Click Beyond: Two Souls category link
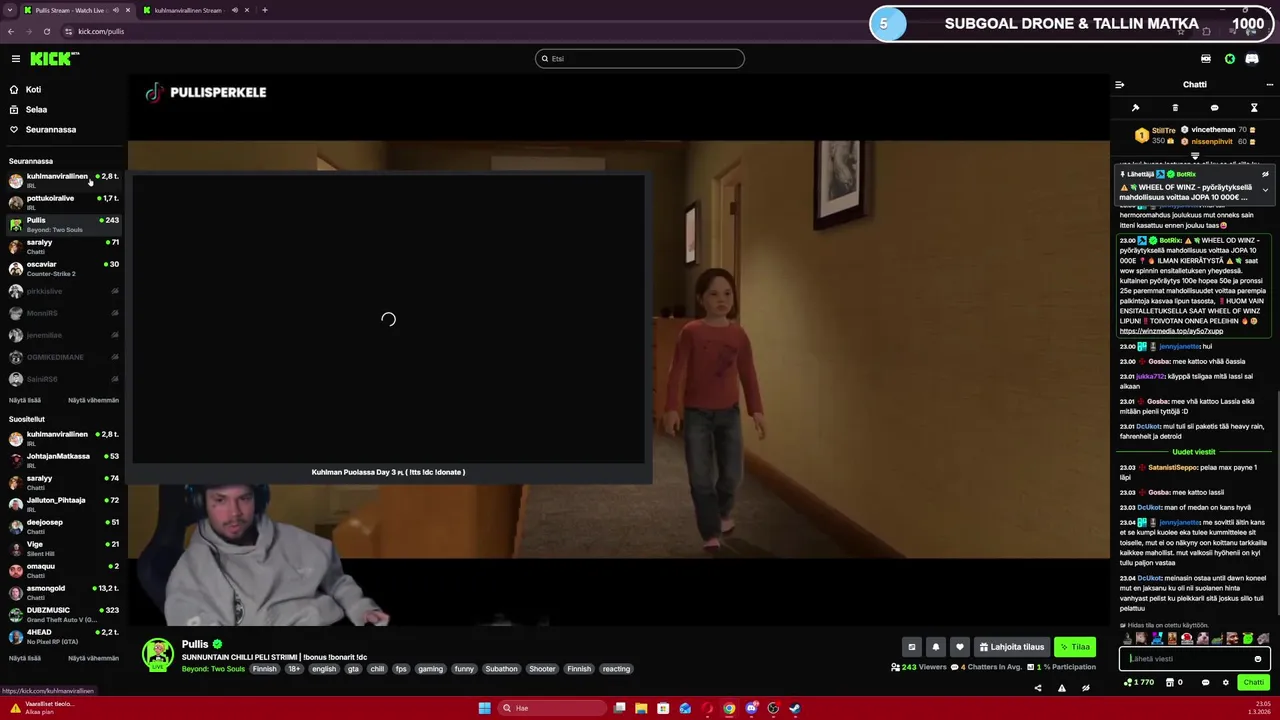Image resolution: width=1280 pixels, height=720 pixels. pyautogui.click(x=213, y=669)
